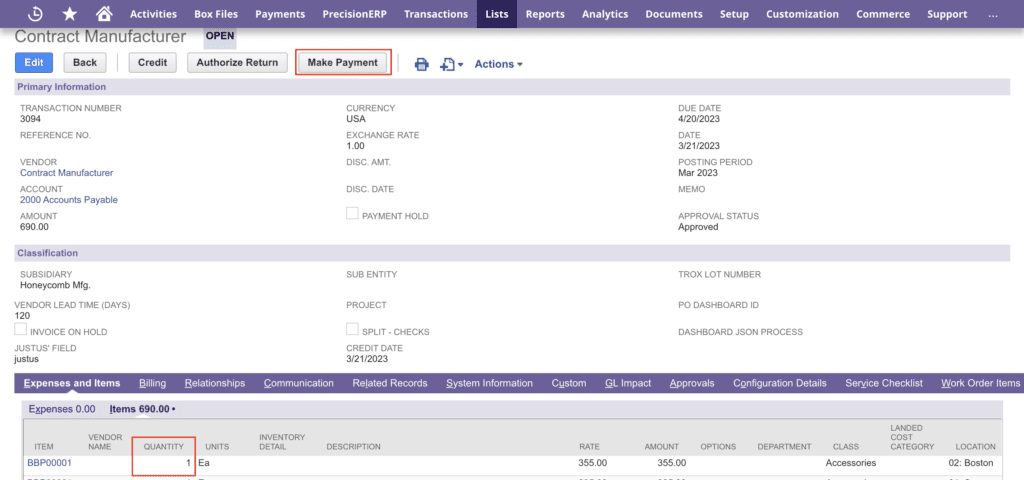The image size is (1024, 480).
Task: Open the overflow menu with three dots
Action: (x=992, y=14)
